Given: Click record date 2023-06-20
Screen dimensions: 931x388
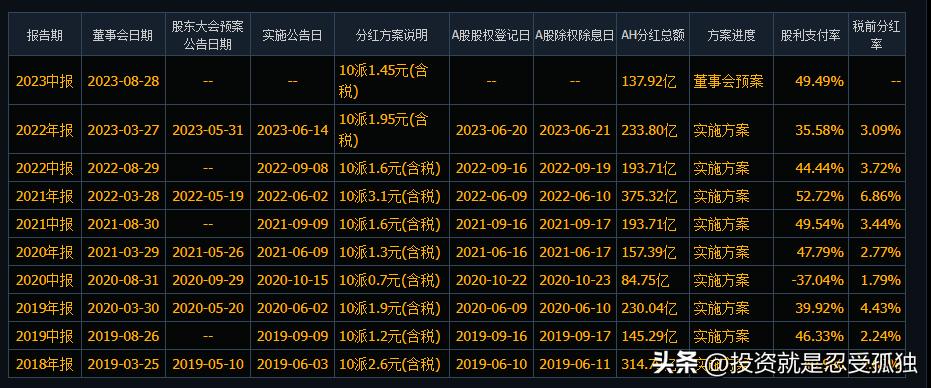Looking at the screenshot, I should point(491,130).
